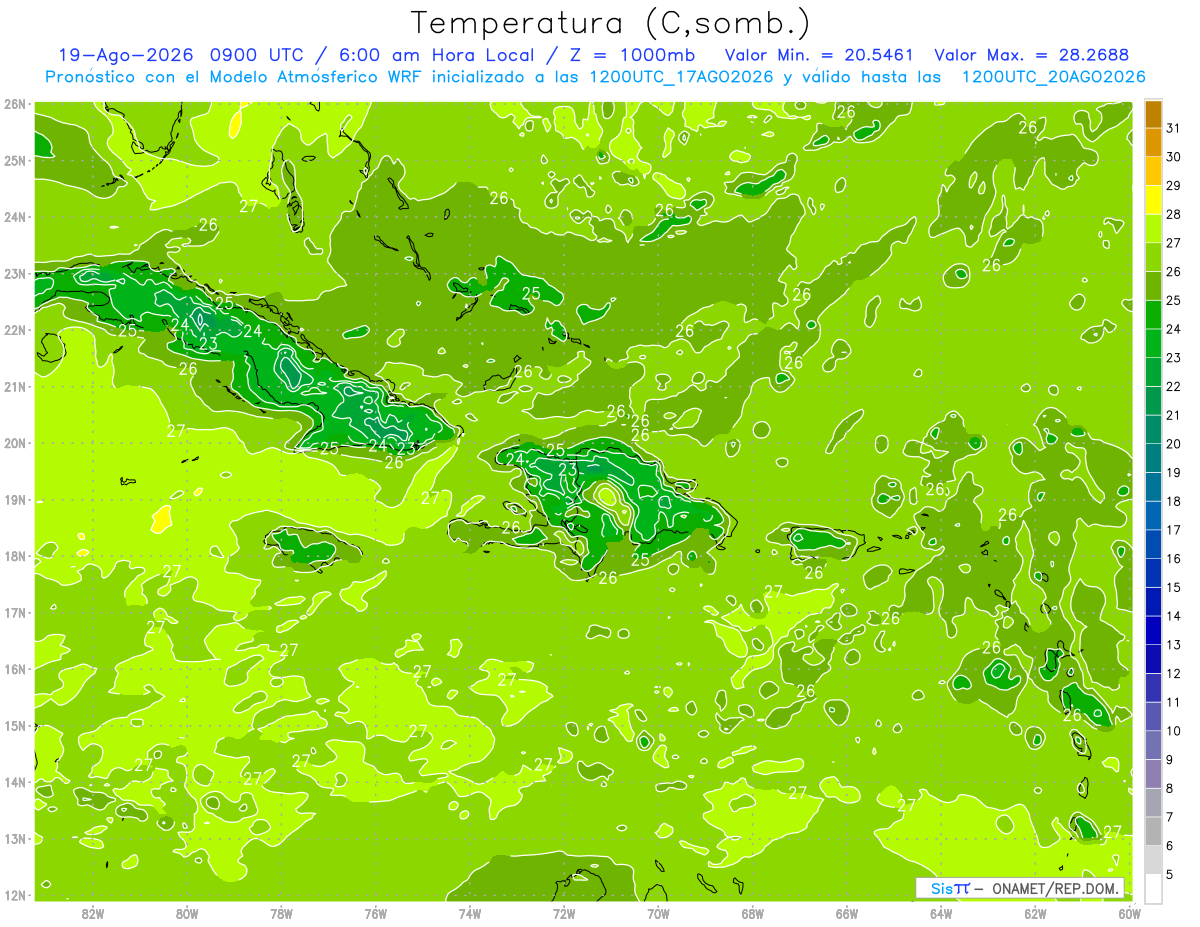The image size is (1200, 927).
Task: Click the 'ONAMET/REP.DOM.' credit label
Action: click(x=1056, y=888)
